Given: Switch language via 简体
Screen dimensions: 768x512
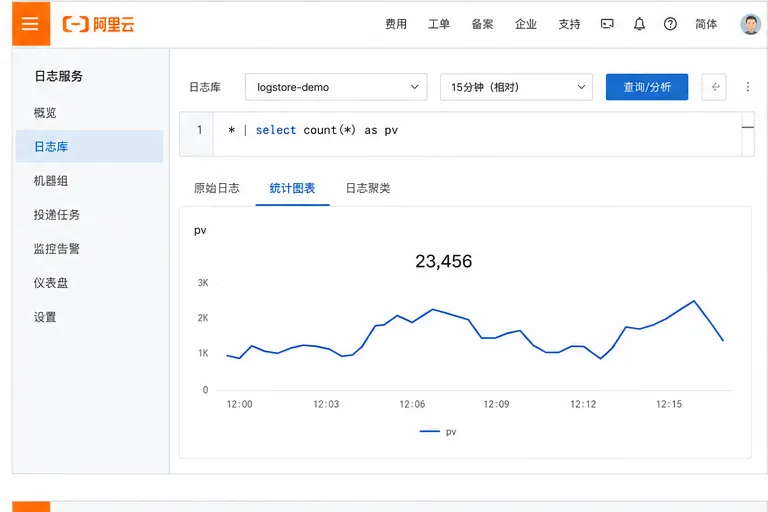Looking at the screenshot, I should click(x=706, y=24).
